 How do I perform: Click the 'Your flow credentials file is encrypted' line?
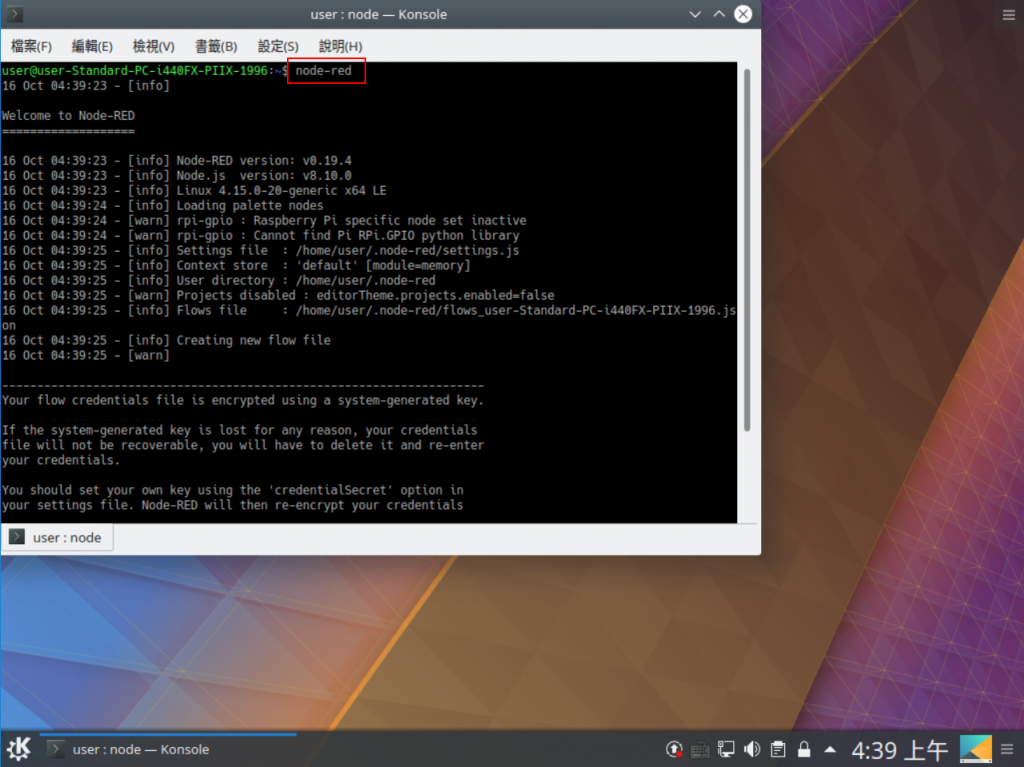(242, 400)
